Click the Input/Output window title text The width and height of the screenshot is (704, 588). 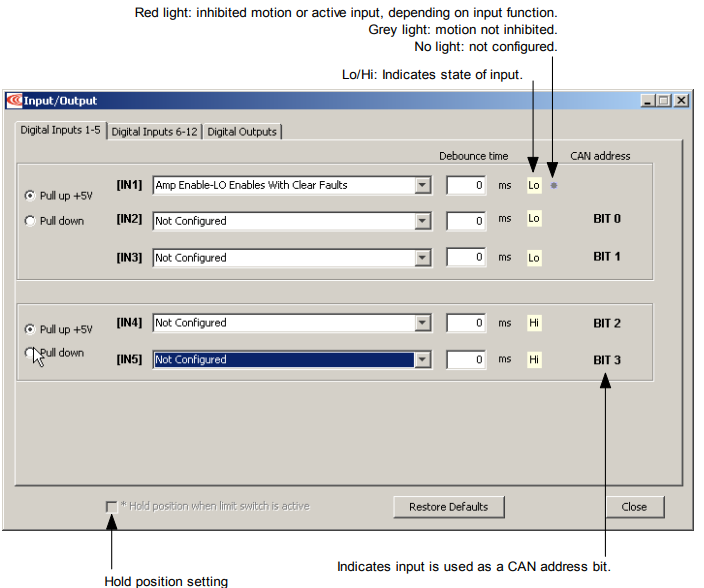tap(60, 101)
